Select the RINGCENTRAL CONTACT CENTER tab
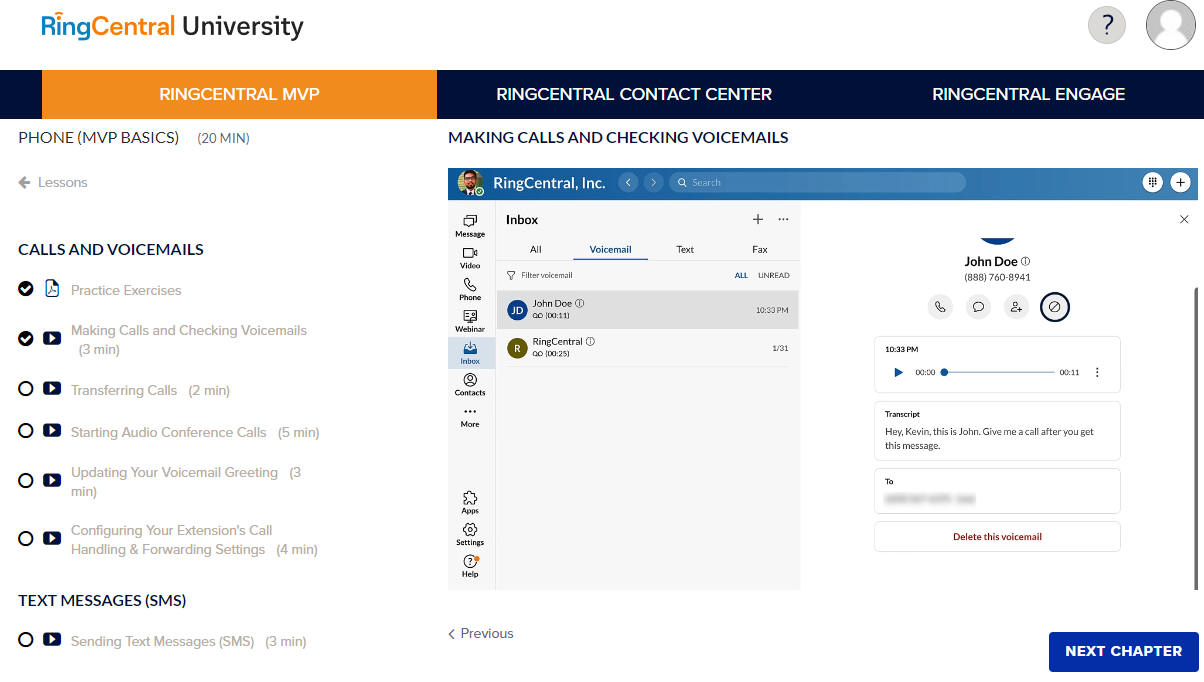1204x682 pixels. [634, 94]
